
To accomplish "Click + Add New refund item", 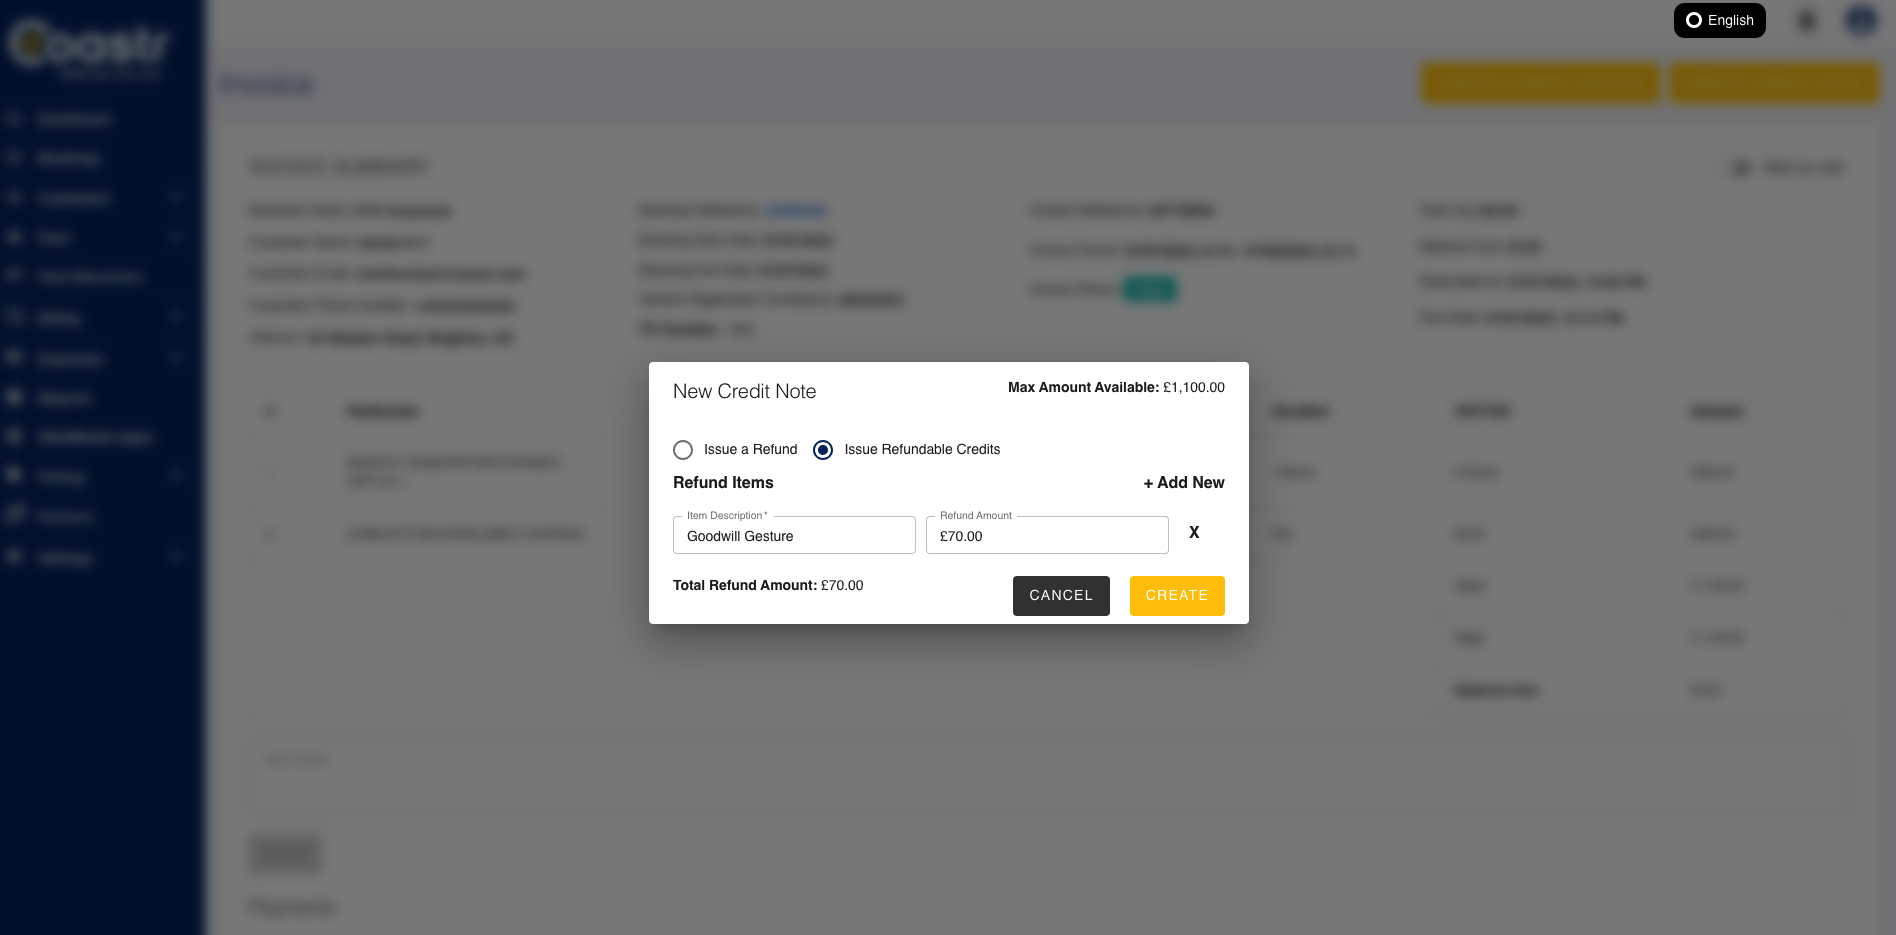I will point(1184,483).
